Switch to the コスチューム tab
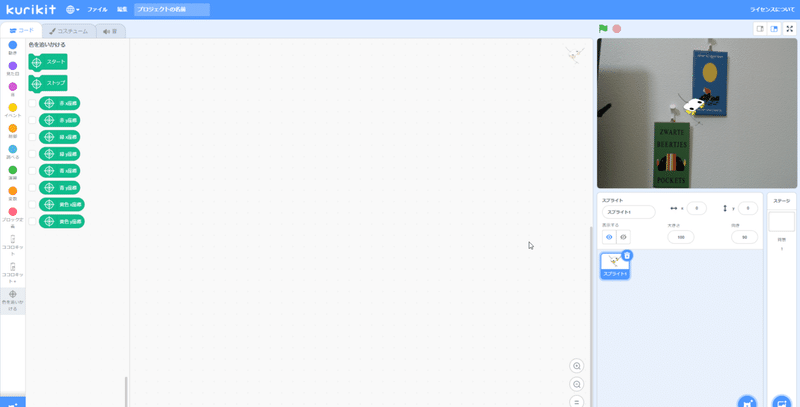 tap(69, 31)
